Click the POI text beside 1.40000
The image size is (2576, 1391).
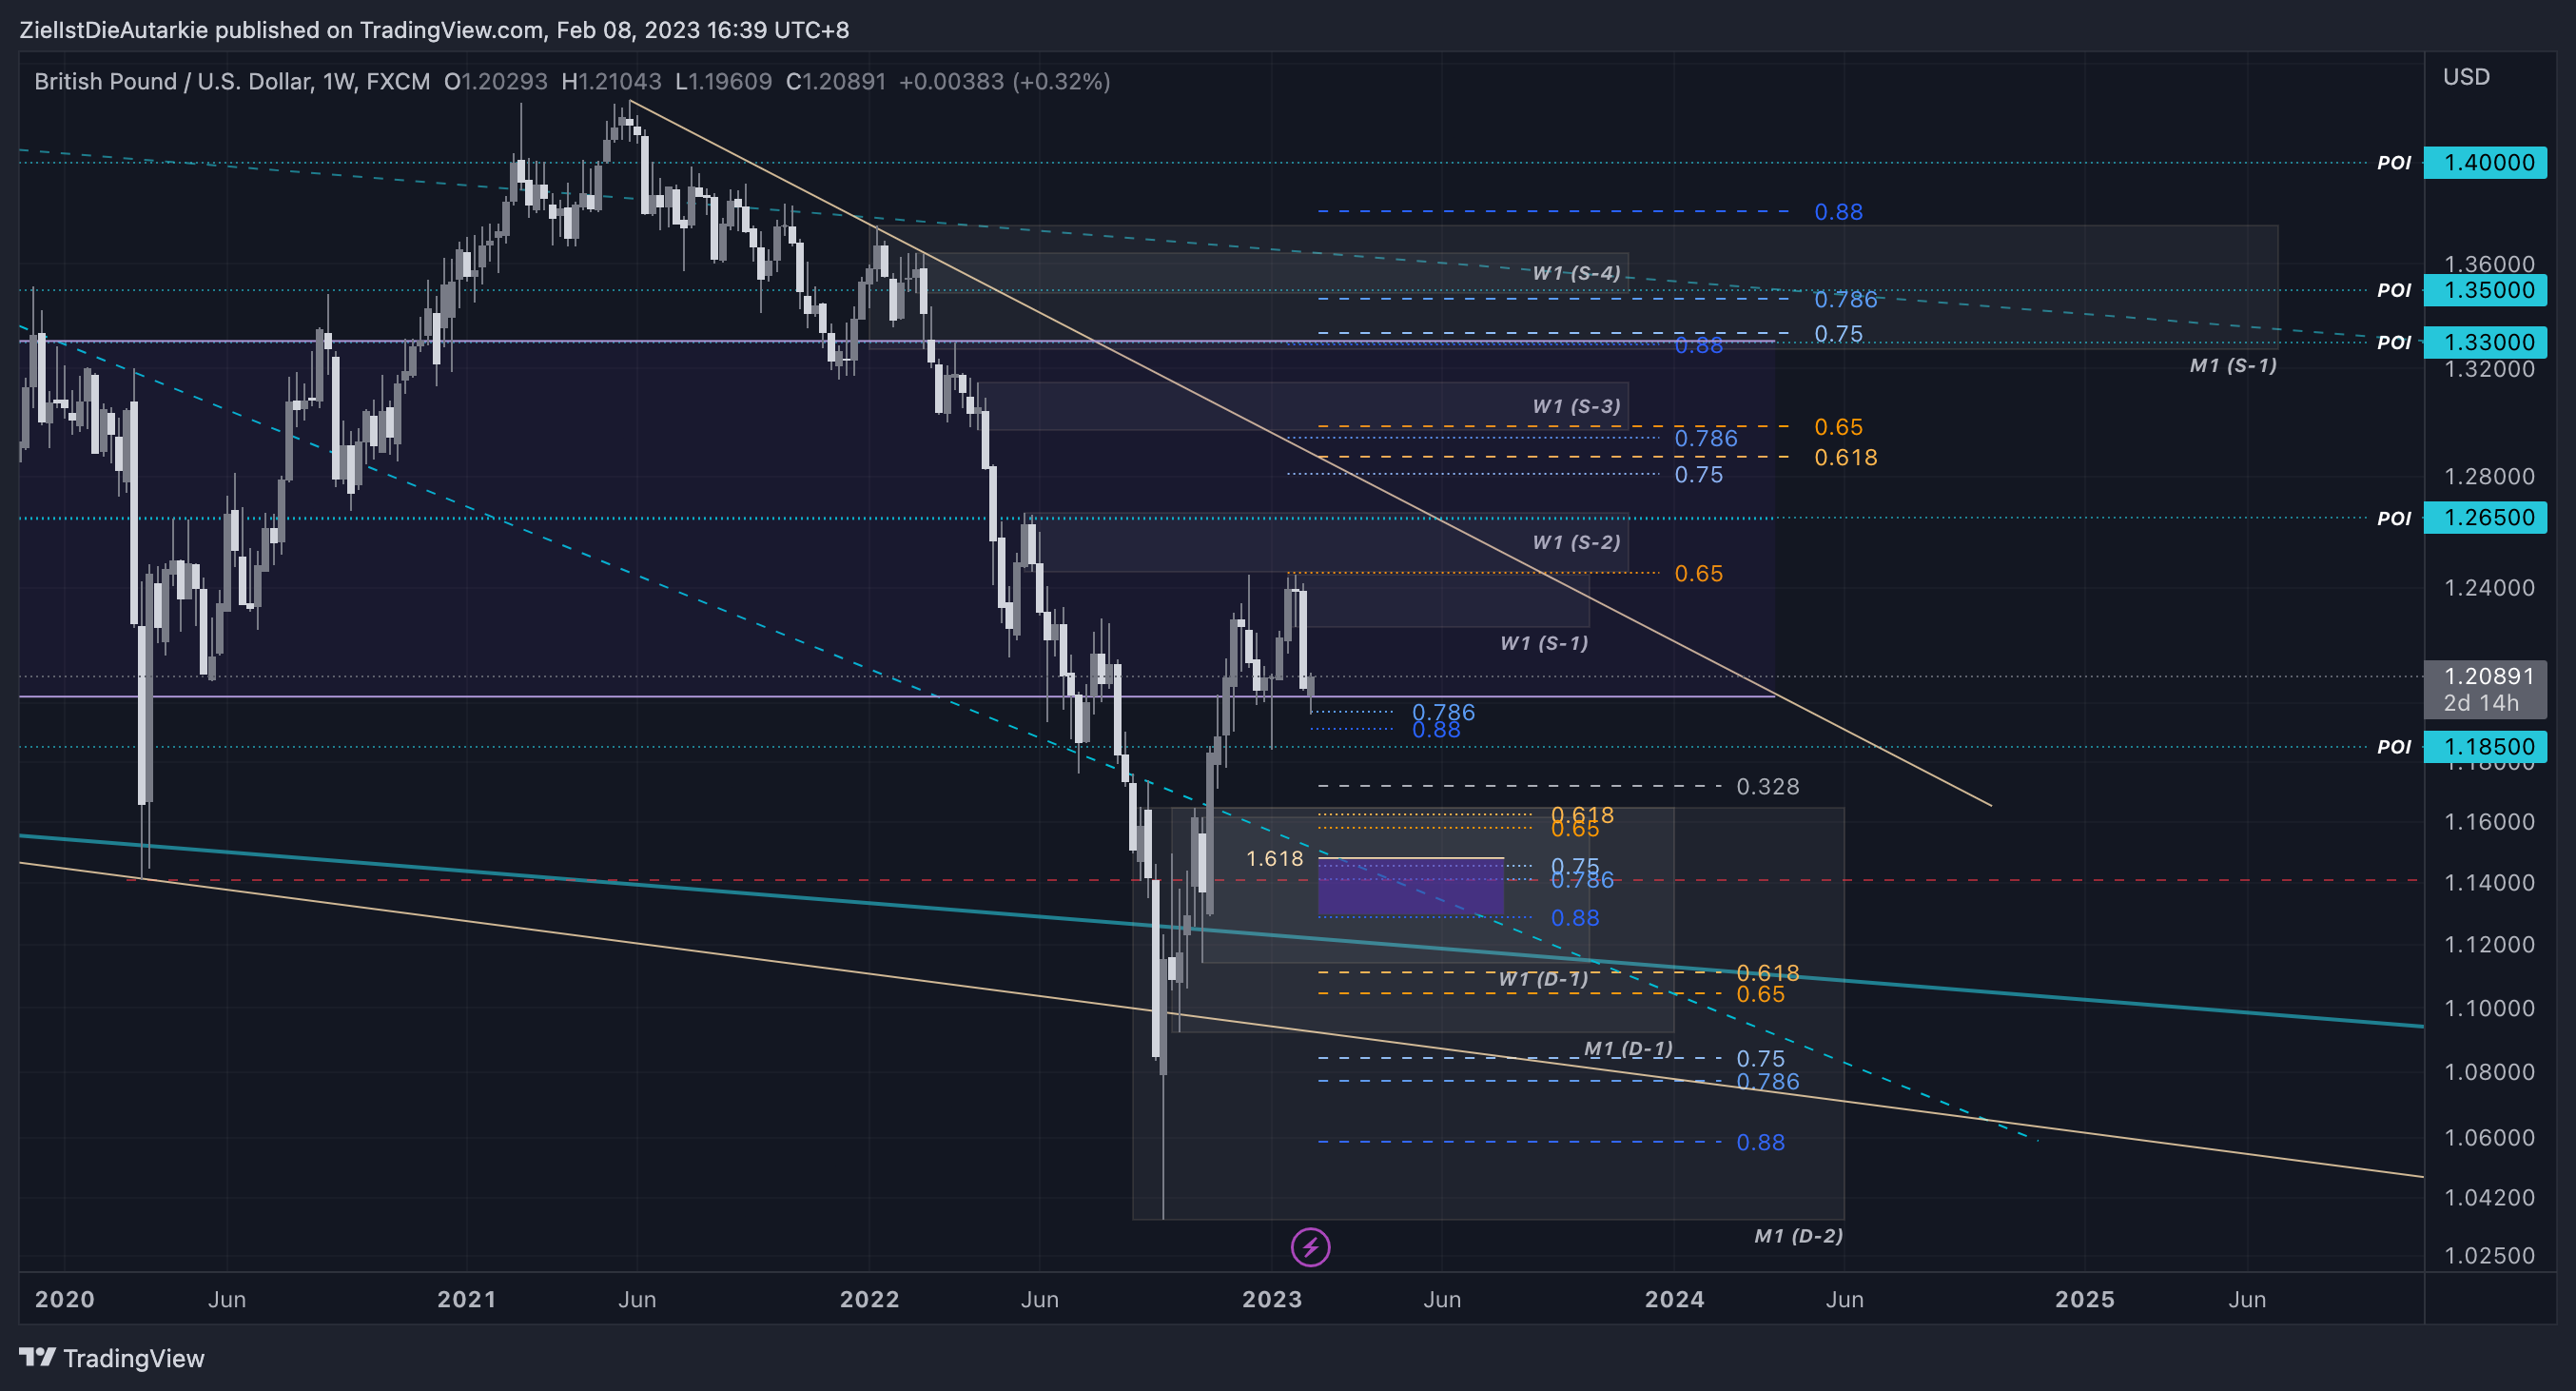click(2394, 163)
